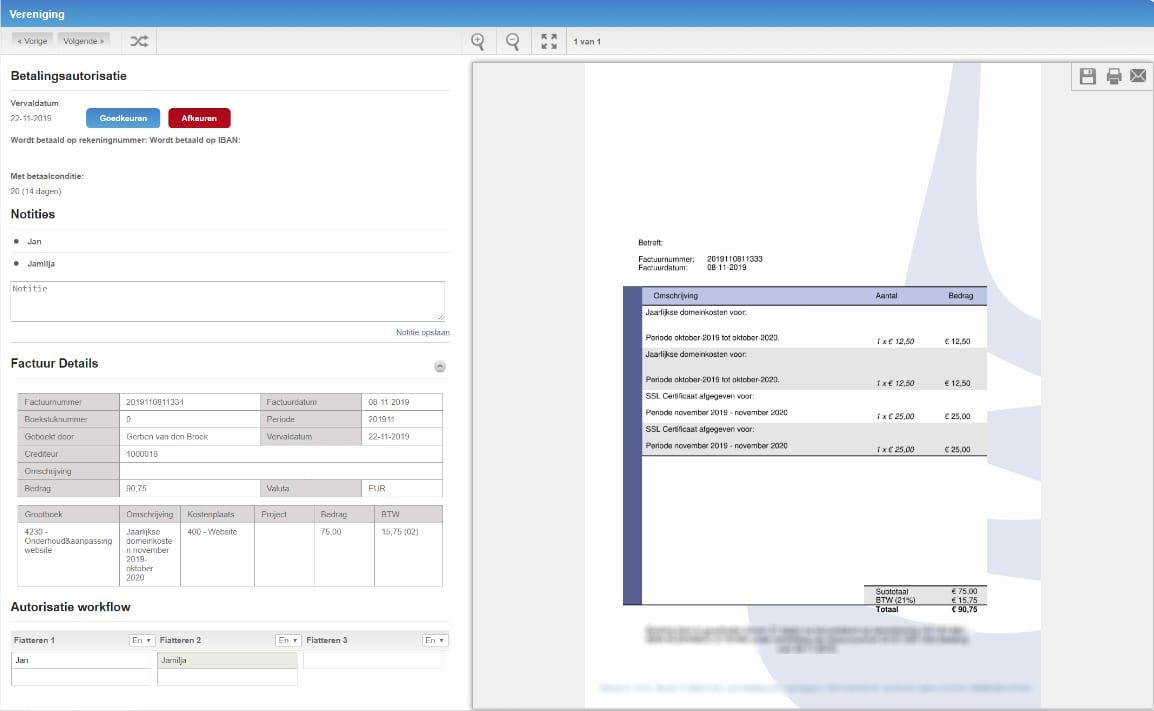
Task: Click the Jan note entry
Action: pyautogui.click(x=35, y=241)
